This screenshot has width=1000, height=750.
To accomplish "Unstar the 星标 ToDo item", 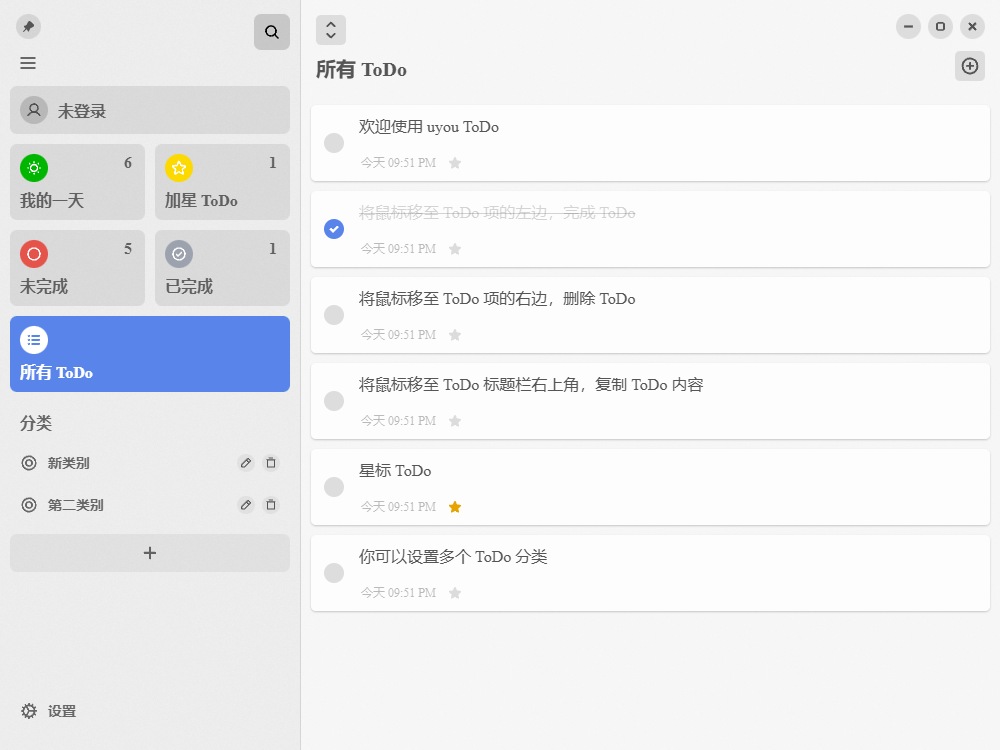I will point(455,507).
